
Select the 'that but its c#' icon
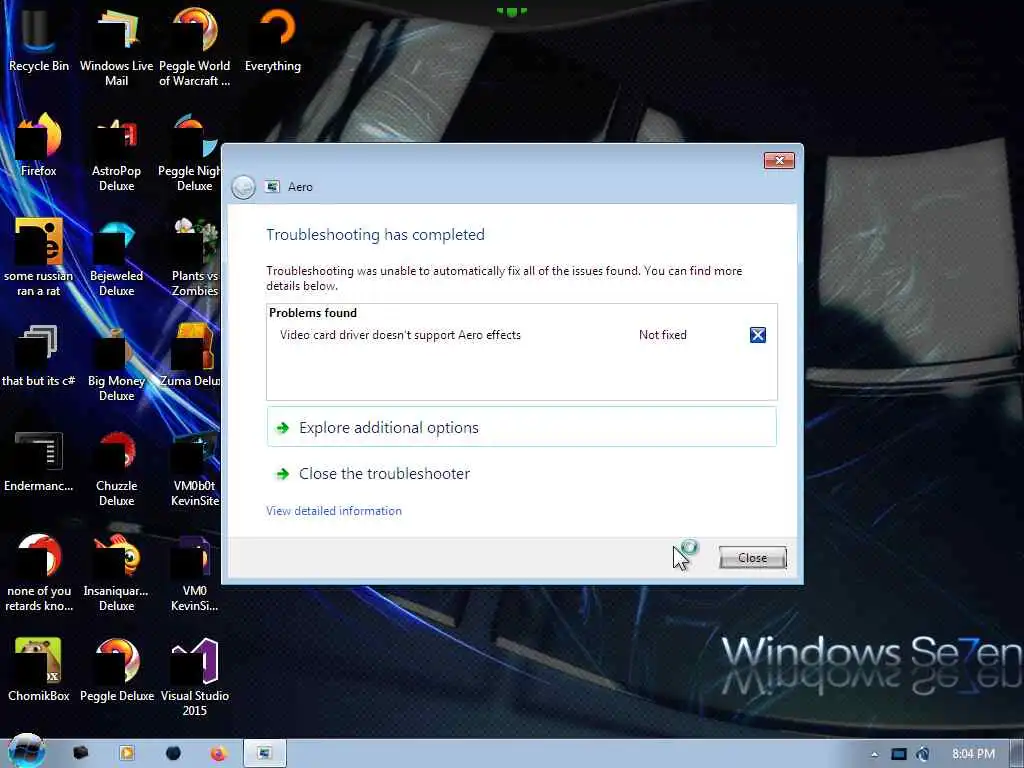[39, 355]
